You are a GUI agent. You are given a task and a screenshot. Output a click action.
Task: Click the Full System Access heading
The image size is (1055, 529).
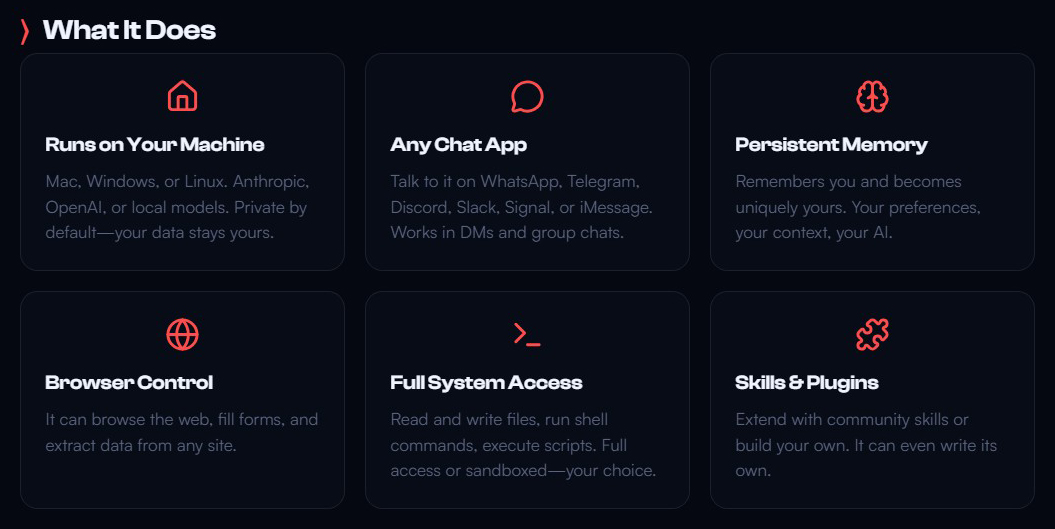pyautogui.click(x=486, y=382)
